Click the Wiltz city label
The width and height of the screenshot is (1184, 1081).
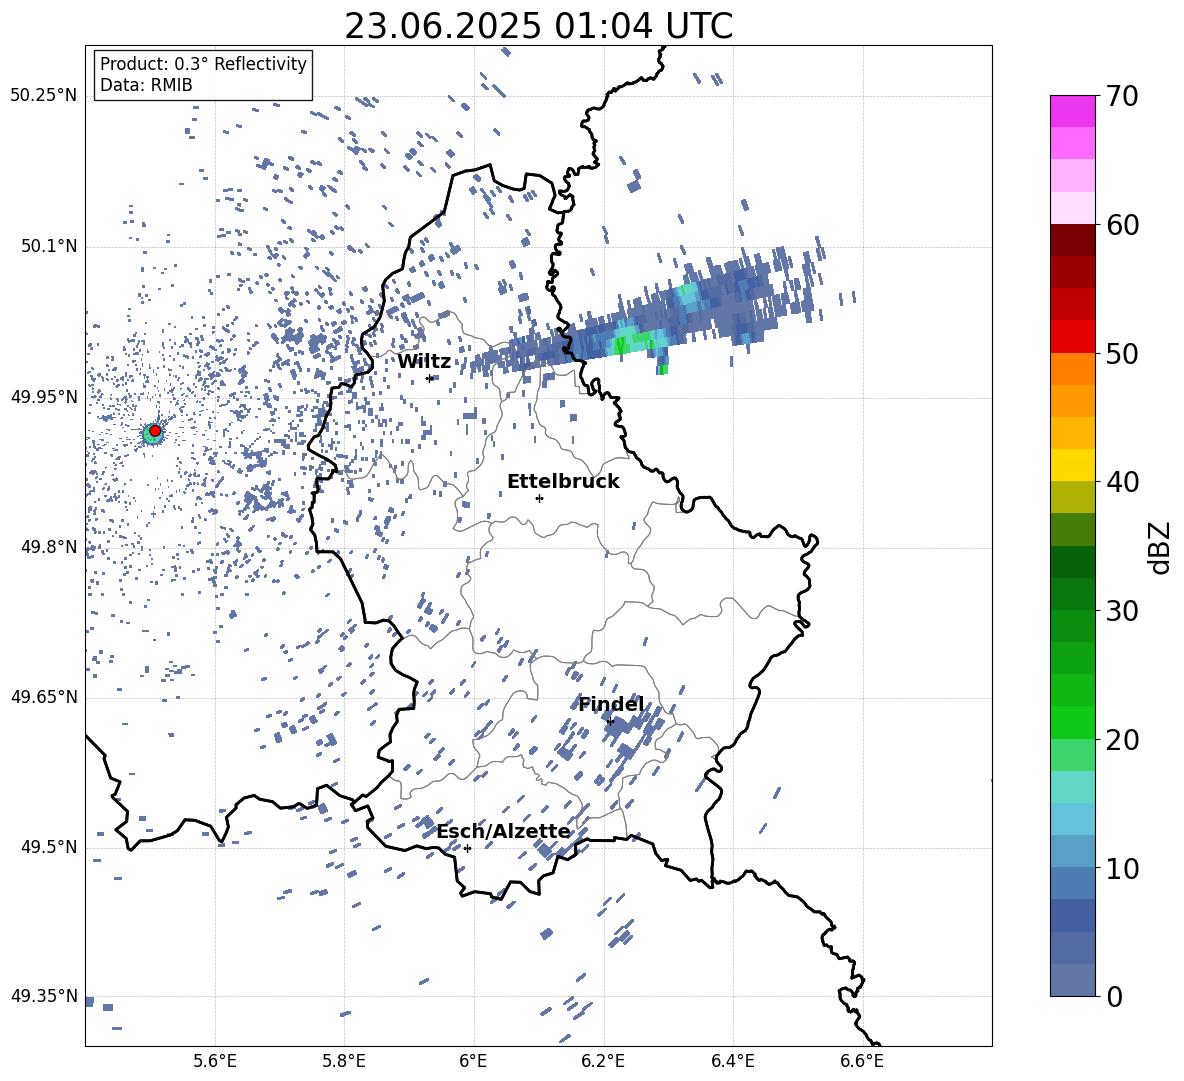424,362
